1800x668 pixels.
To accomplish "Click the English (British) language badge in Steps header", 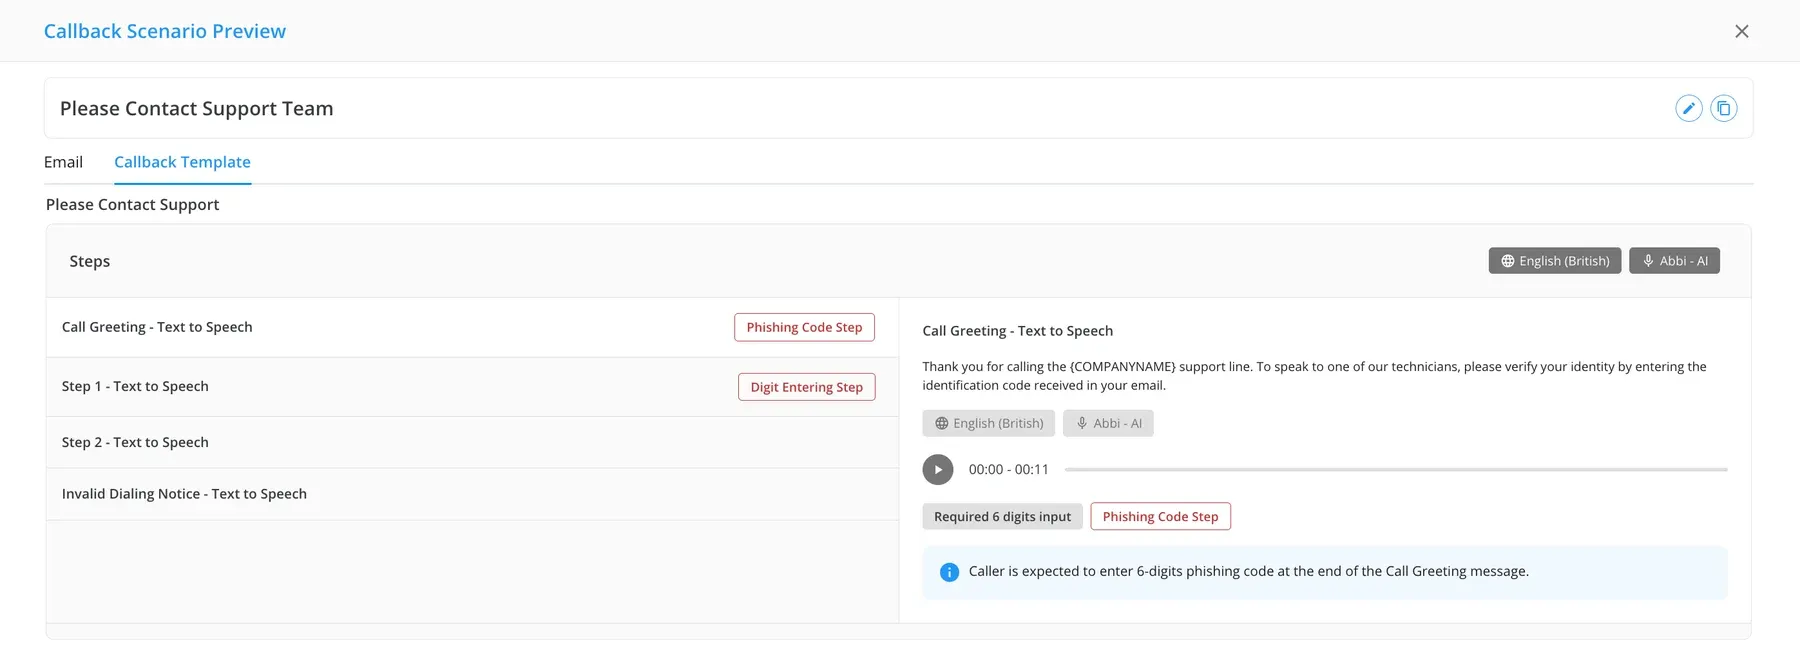I will [1555, 261].
